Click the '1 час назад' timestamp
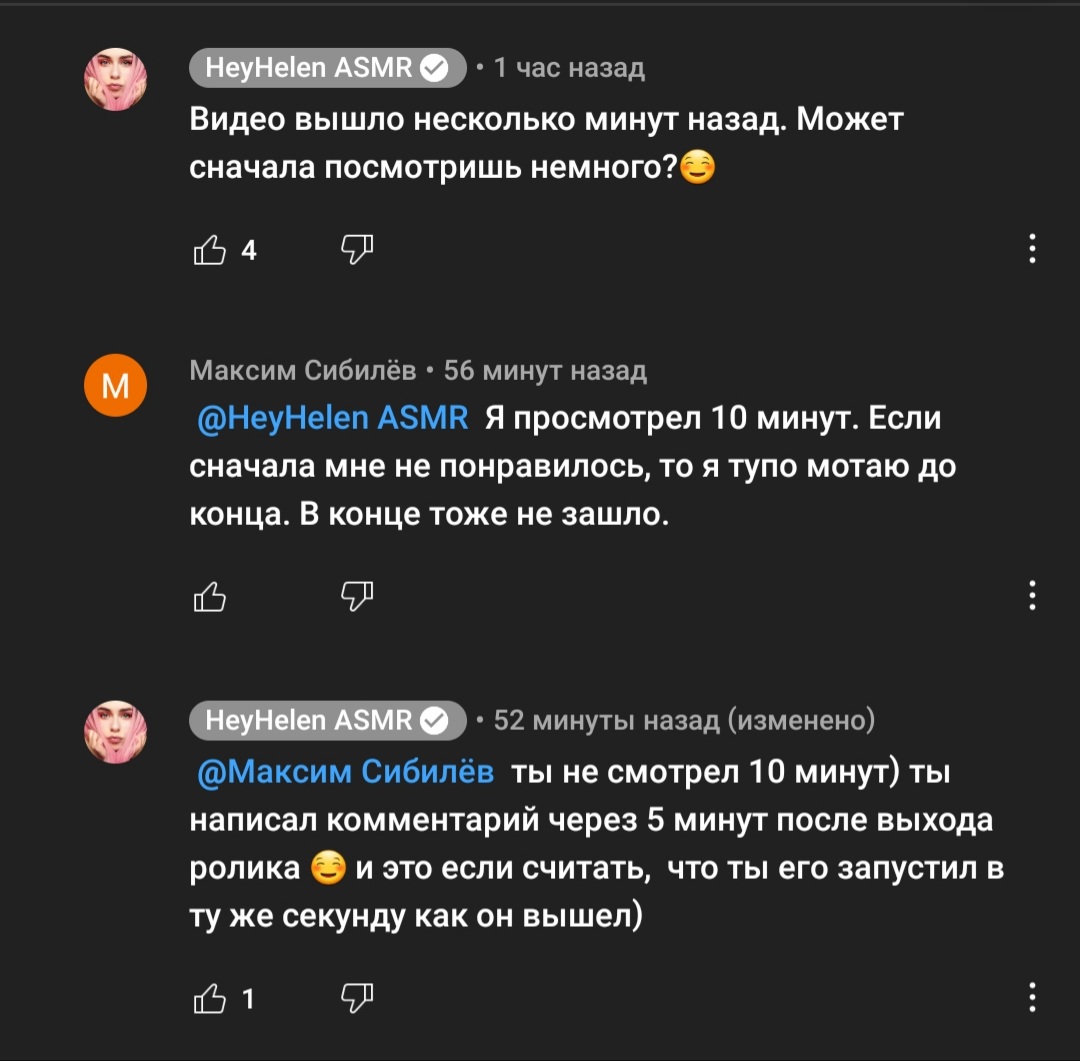Image resolution: width=1080 pixels, height=1061 pixels. (x=570, y=67)
